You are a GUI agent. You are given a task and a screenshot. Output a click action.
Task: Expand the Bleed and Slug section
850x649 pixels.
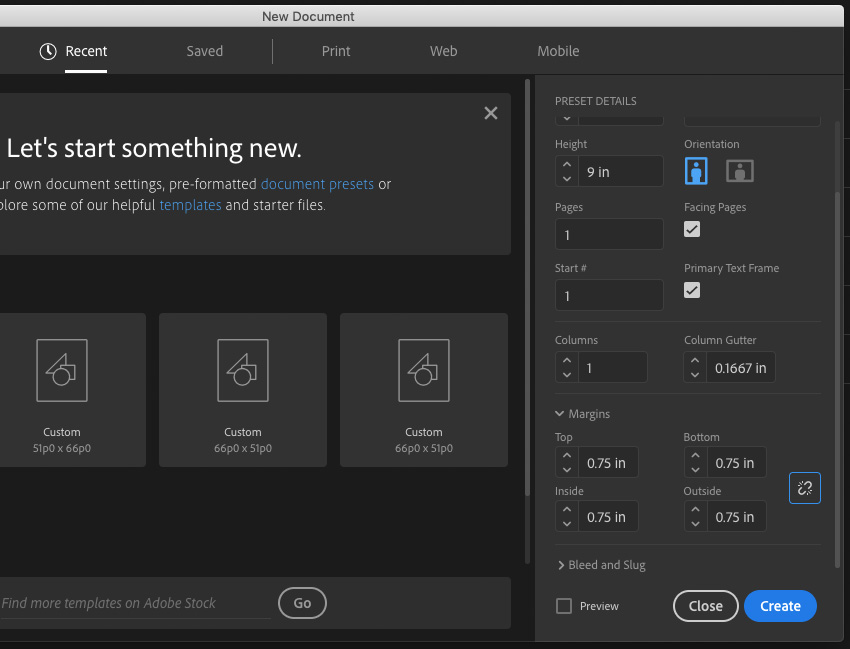pyautogui.click(x=561, y=565)
